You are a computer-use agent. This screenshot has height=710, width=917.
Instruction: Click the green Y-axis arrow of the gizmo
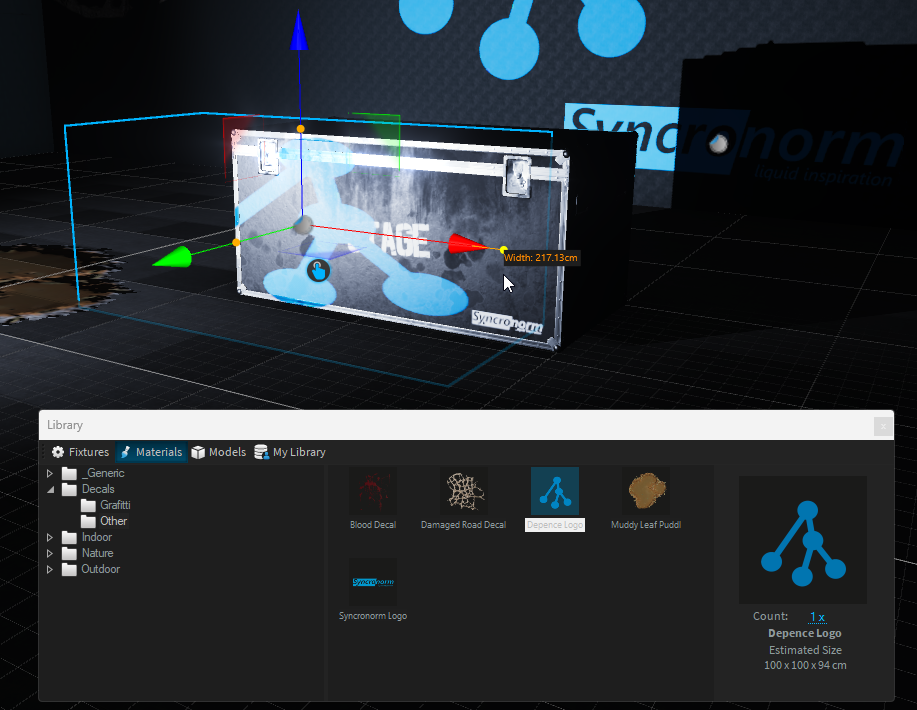click(172, 257)
